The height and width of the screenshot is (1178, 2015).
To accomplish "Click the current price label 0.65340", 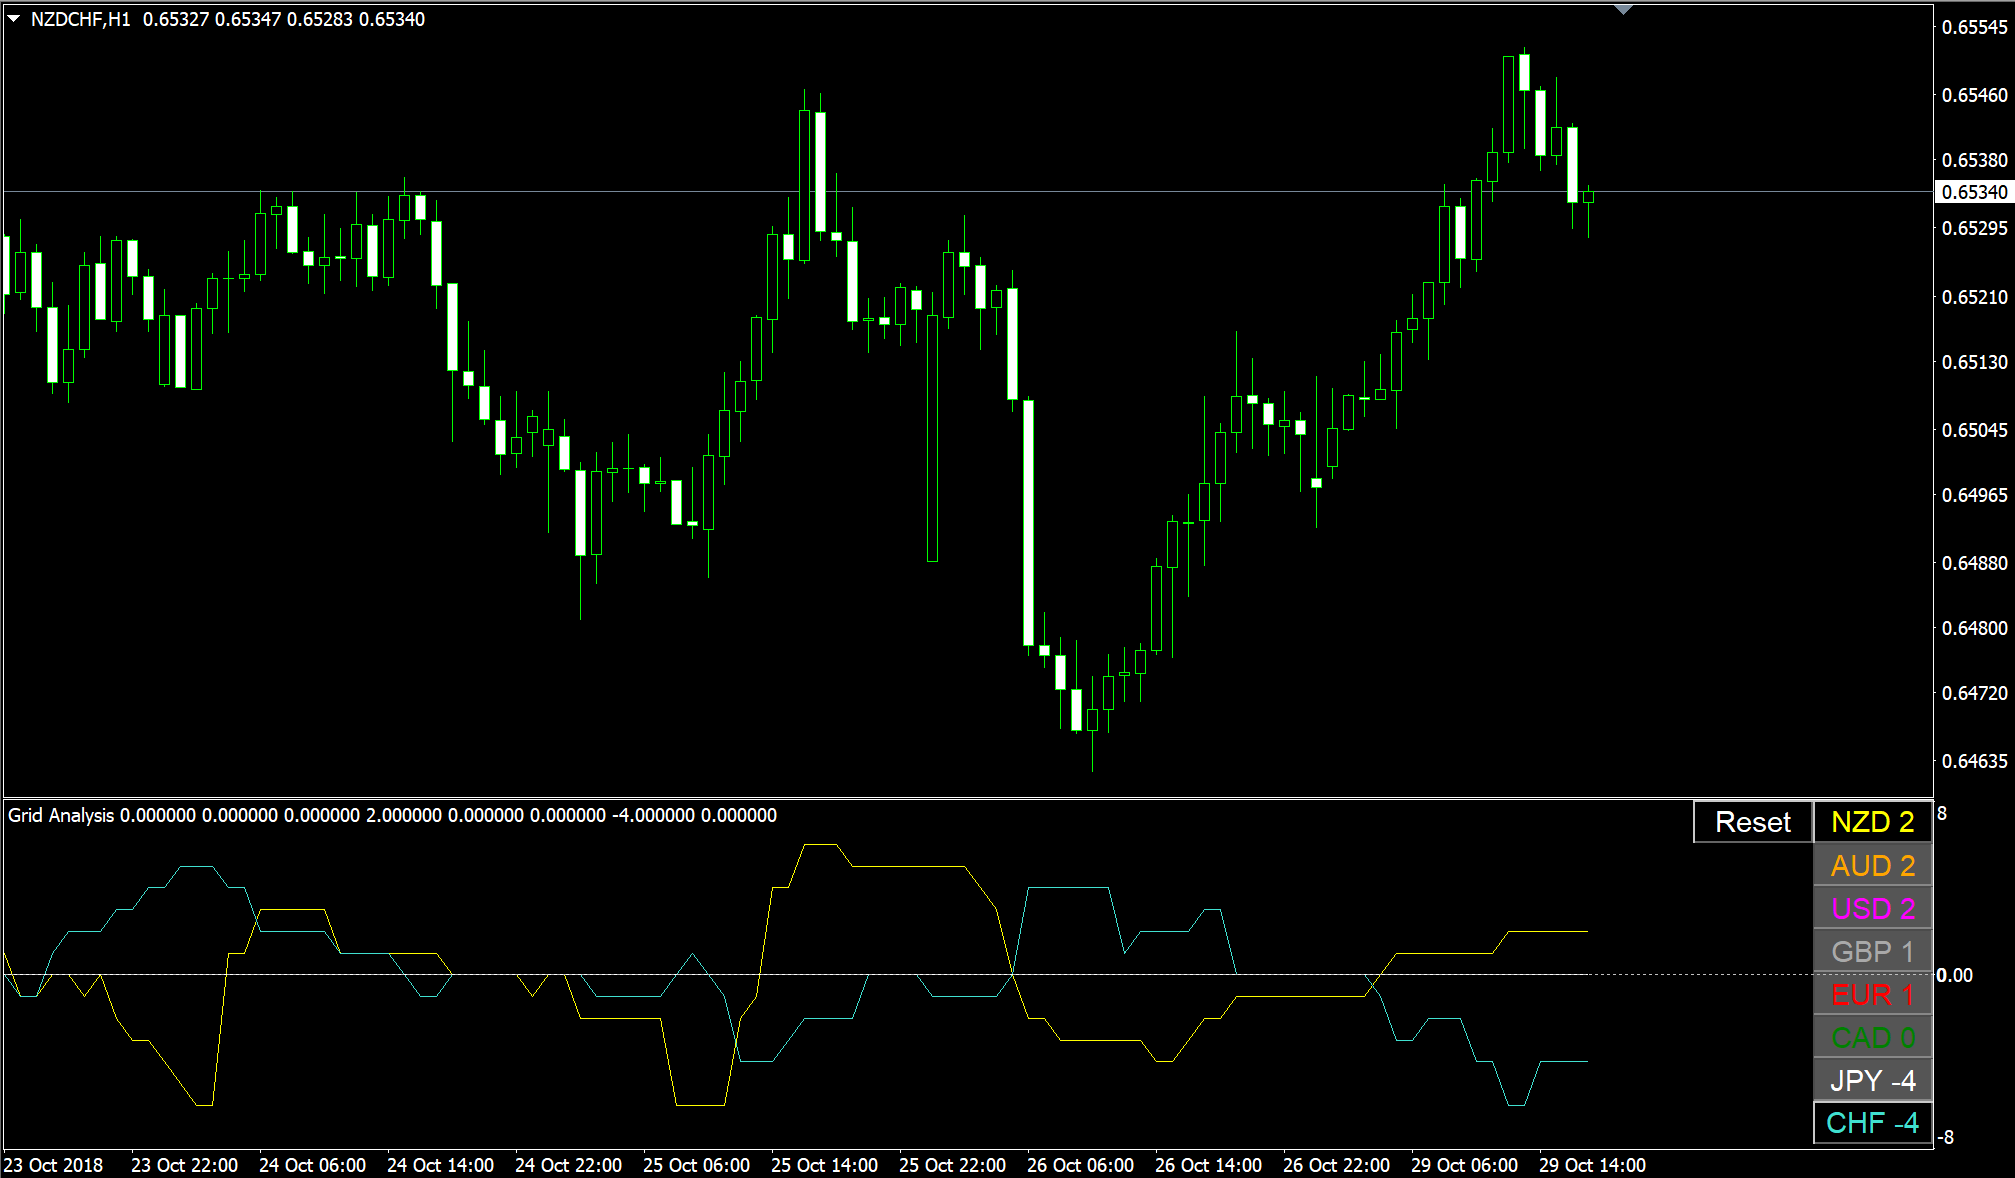I will pos(1974,192).
